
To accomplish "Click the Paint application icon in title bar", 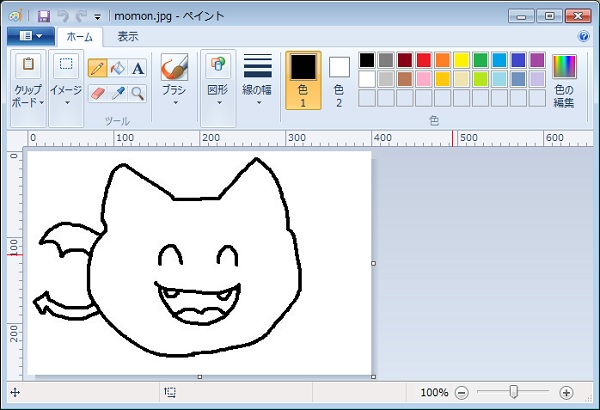I will click(15, 16).
